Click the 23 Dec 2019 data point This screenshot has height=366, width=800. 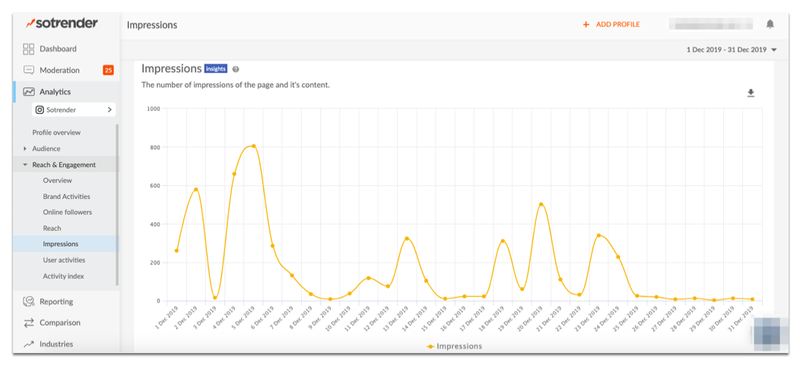point(598,235)
